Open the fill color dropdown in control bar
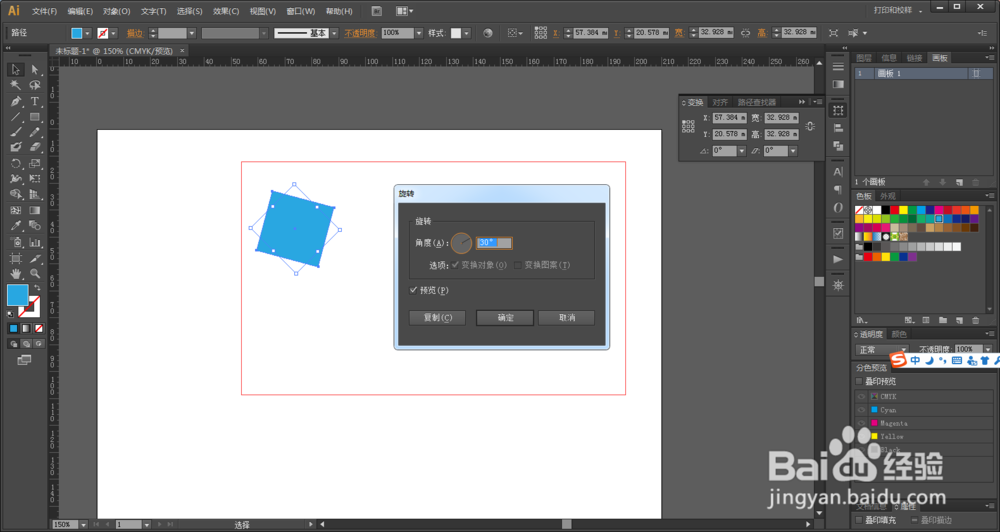The height and width of the screenshot is (532, 1000). (87, 33)
